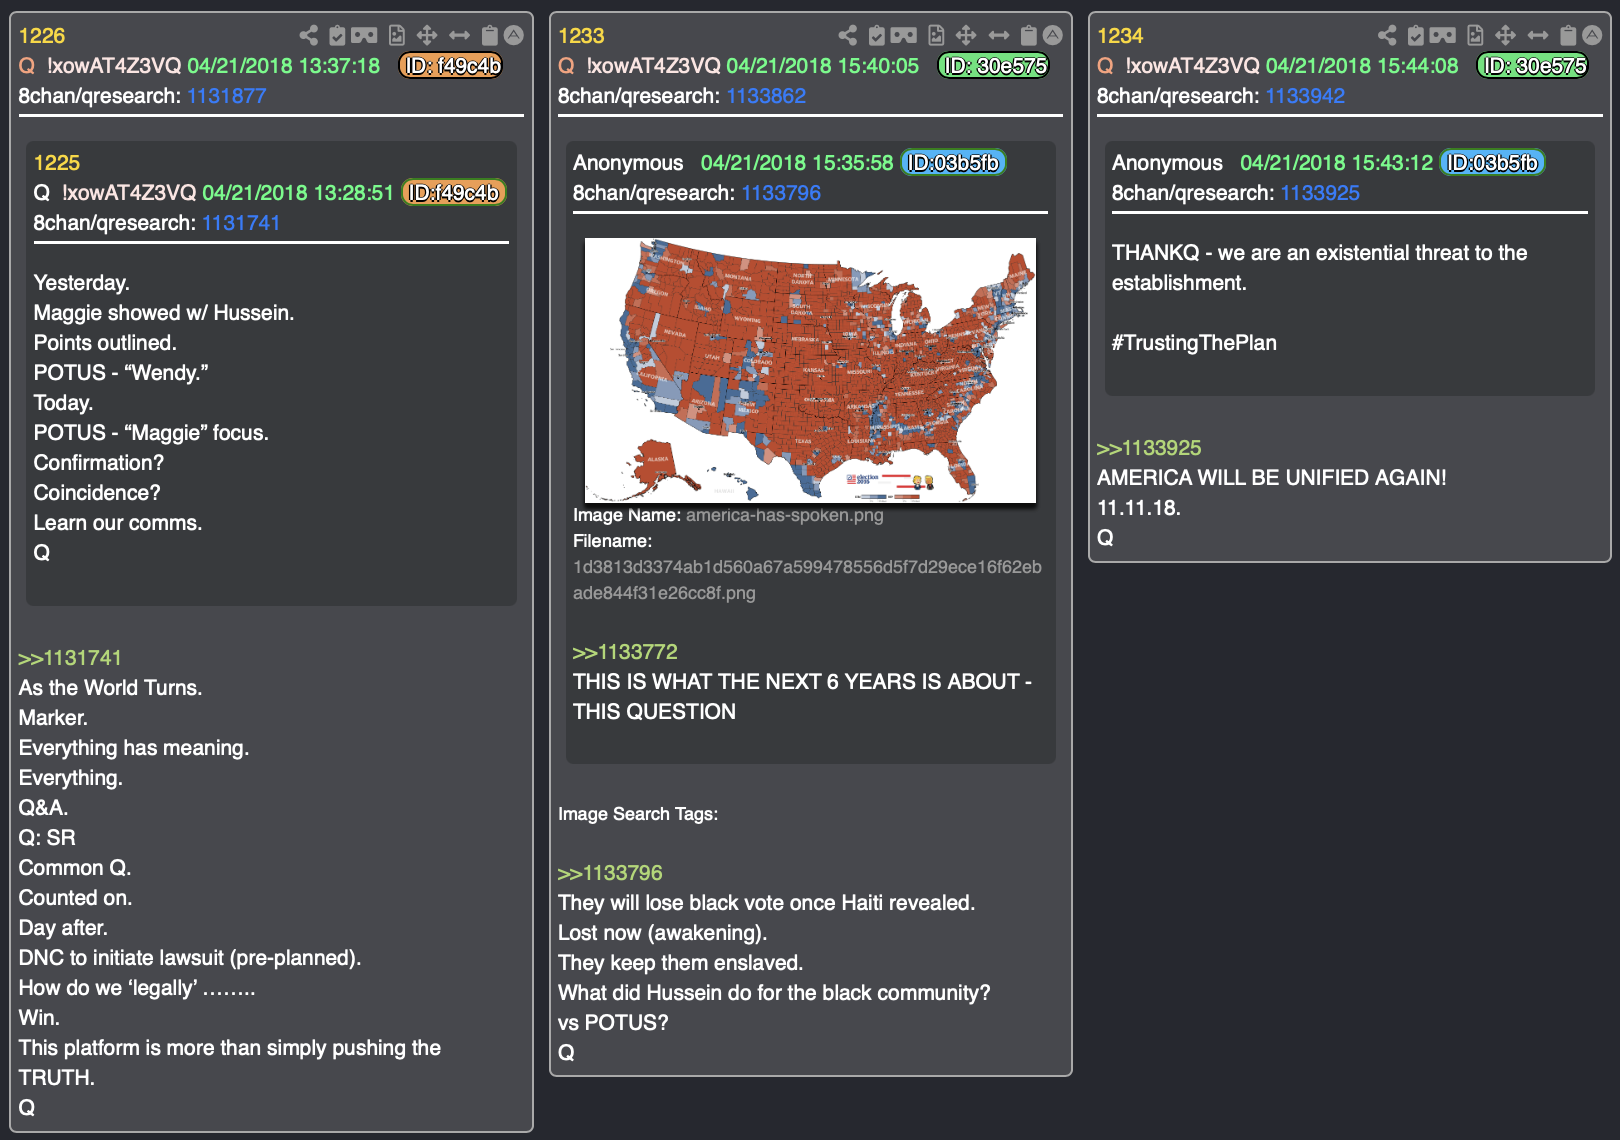
Task: Click the line 'Learn our comms.'
Action: [118, 523]
